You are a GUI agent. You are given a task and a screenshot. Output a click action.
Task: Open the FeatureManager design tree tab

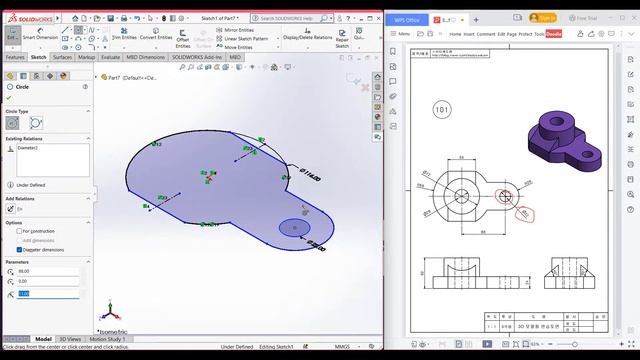[x=10, y=76]
